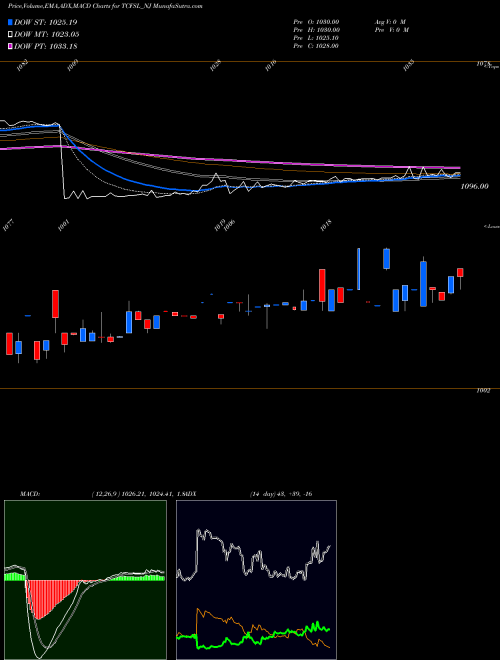Click the chart title mentioning MunafaSutra.com
The width and height of the screenshot is (500, 660).
point(105,7)
